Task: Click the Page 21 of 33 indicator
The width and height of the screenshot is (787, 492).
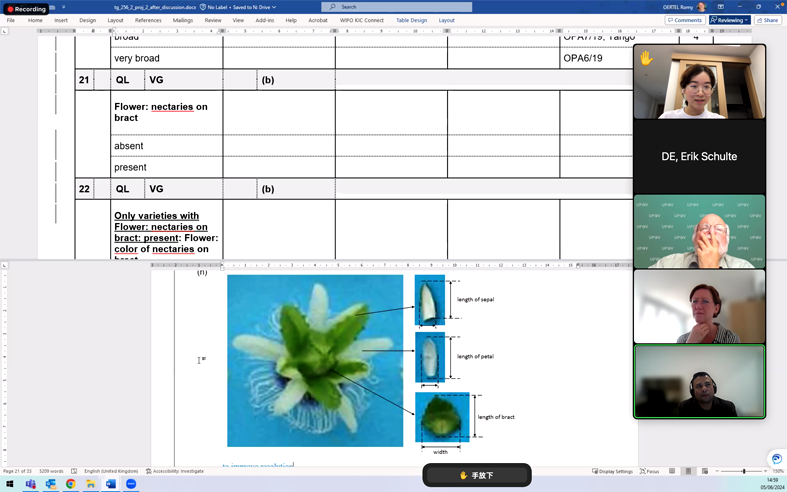Action: point(17,471)
